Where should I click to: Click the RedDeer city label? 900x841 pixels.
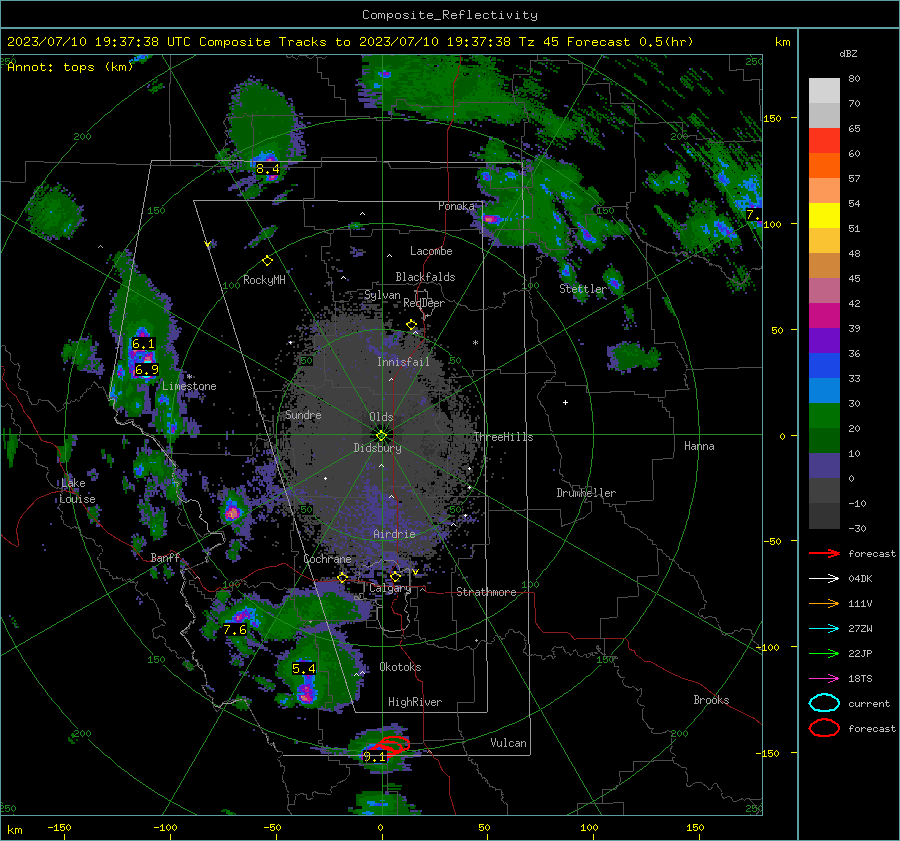click(x=424, y=303)
